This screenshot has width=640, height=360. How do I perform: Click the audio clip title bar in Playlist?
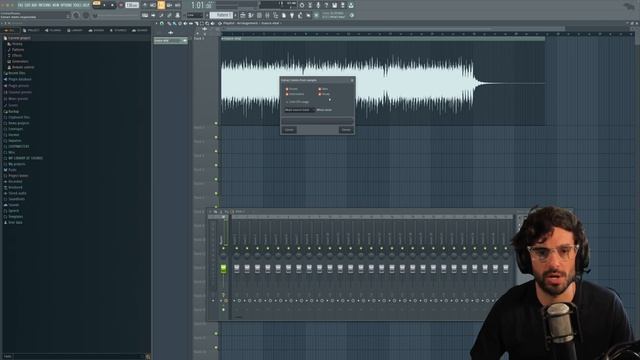tap(382, 38)
